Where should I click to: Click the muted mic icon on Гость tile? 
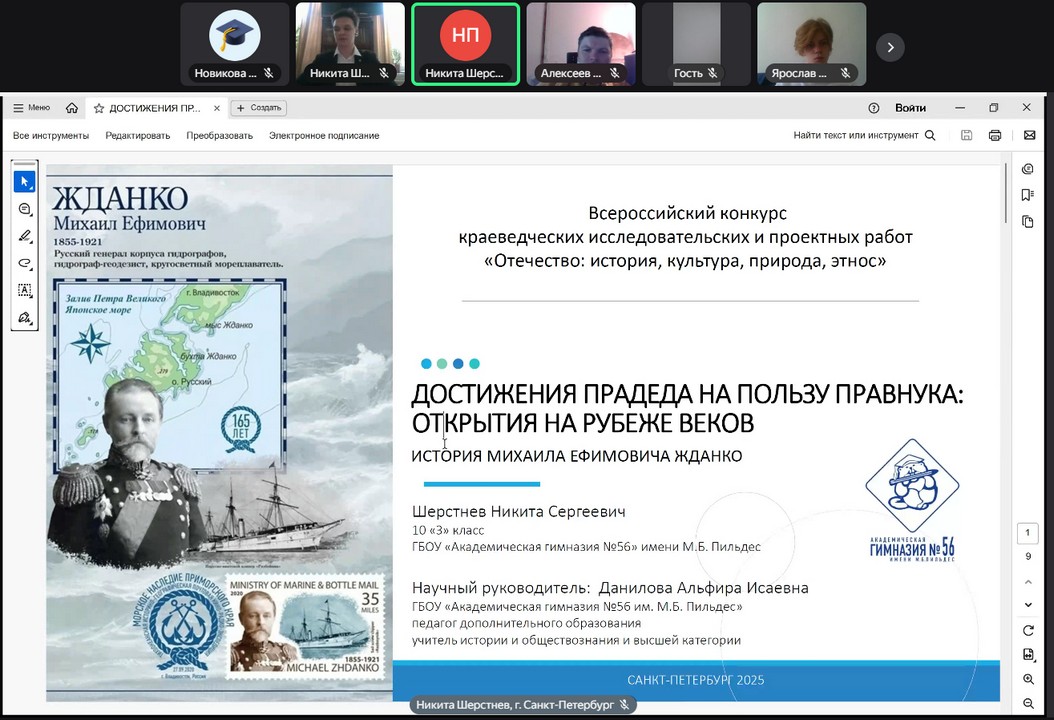(x=713, y=73)
